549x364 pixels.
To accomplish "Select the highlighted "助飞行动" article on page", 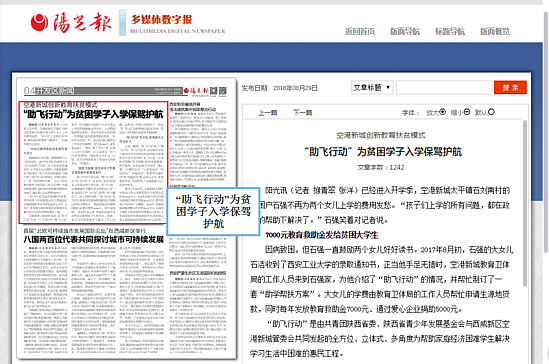I will 93,162.
